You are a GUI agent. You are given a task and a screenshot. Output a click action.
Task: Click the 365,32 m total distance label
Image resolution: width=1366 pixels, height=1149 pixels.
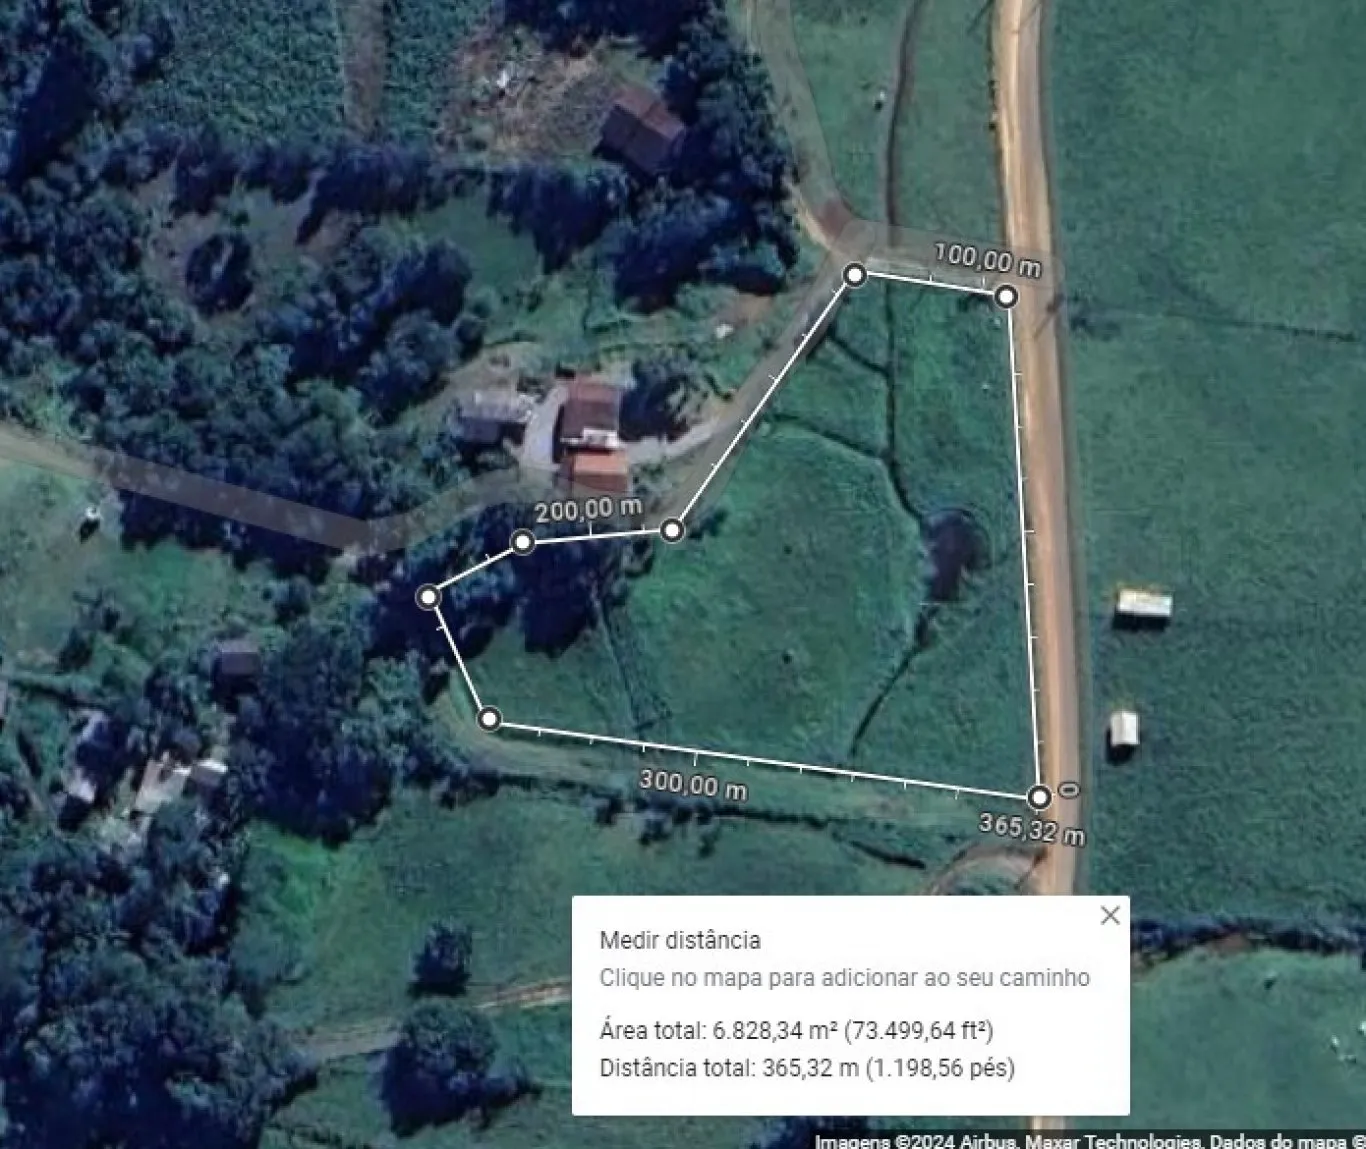(x=1031, y=829)
